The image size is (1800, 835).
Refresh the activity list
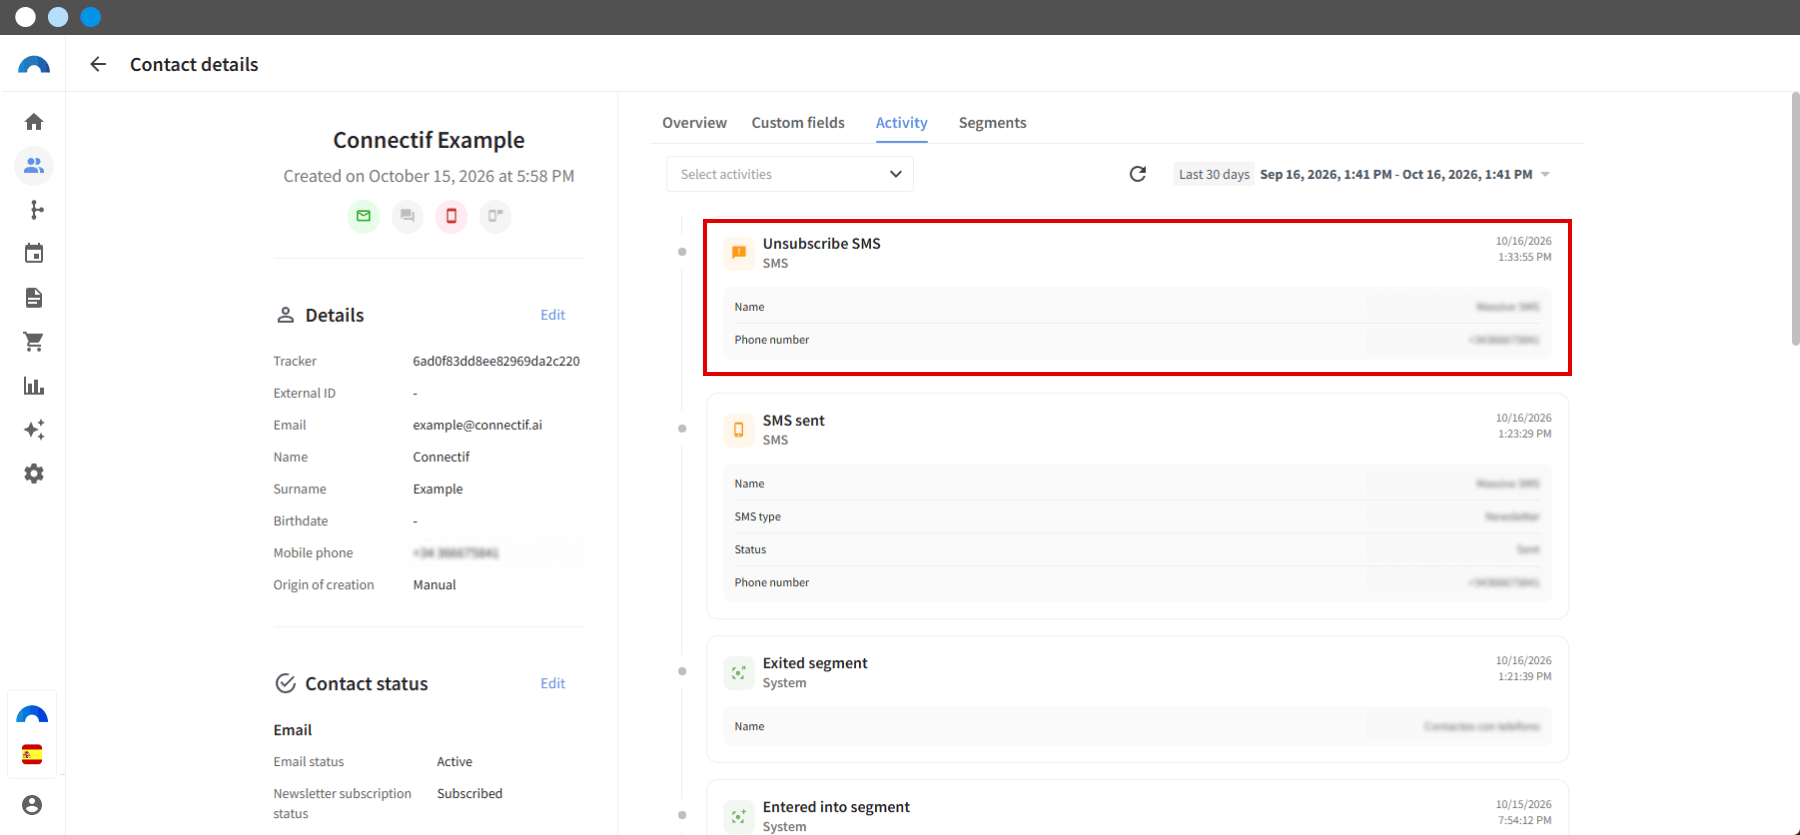click(x=1137, y=174)
